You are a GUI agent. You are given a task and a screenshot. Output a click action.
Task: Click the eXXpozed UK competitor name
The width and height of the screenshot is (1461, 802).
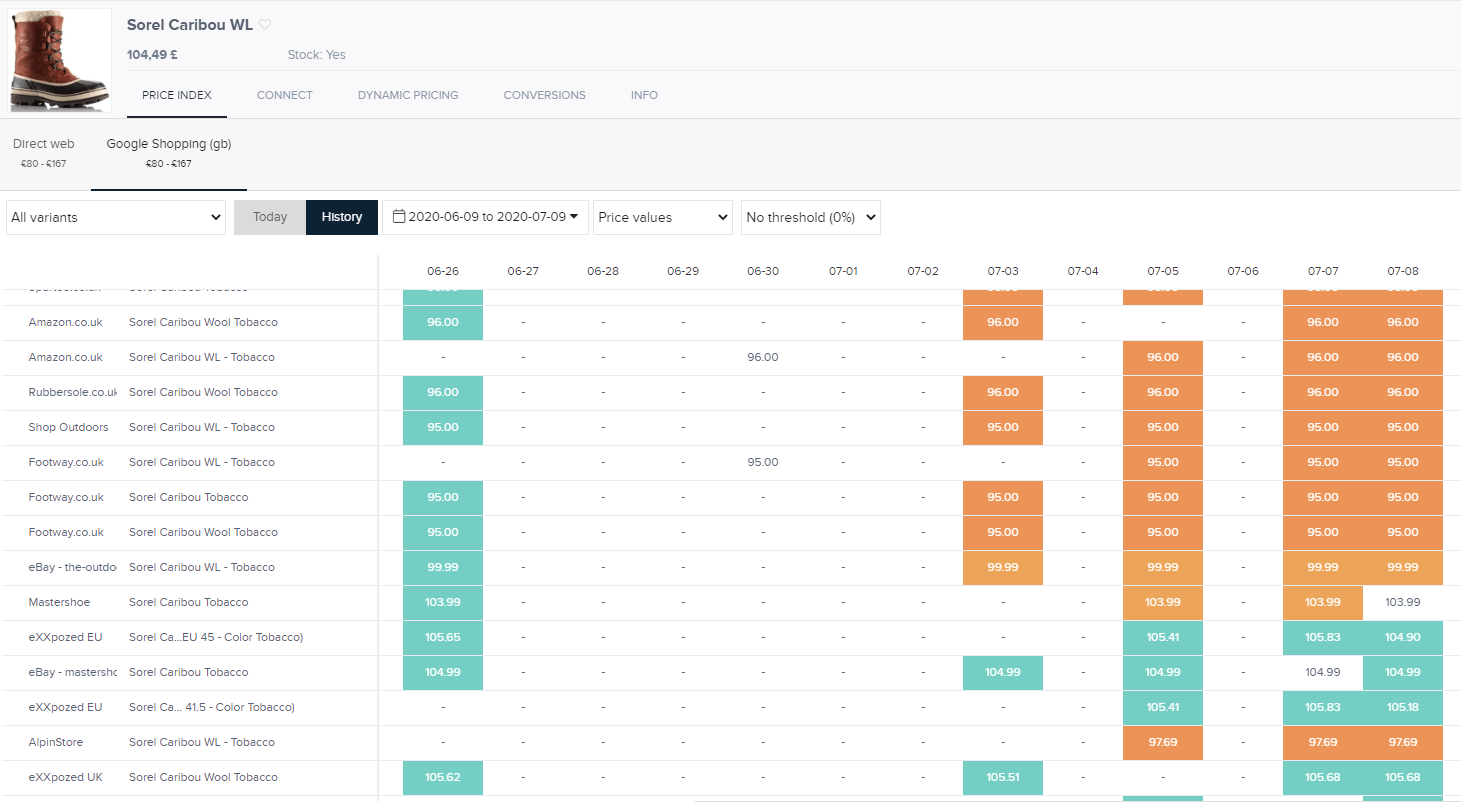click(x=66, y=777)
